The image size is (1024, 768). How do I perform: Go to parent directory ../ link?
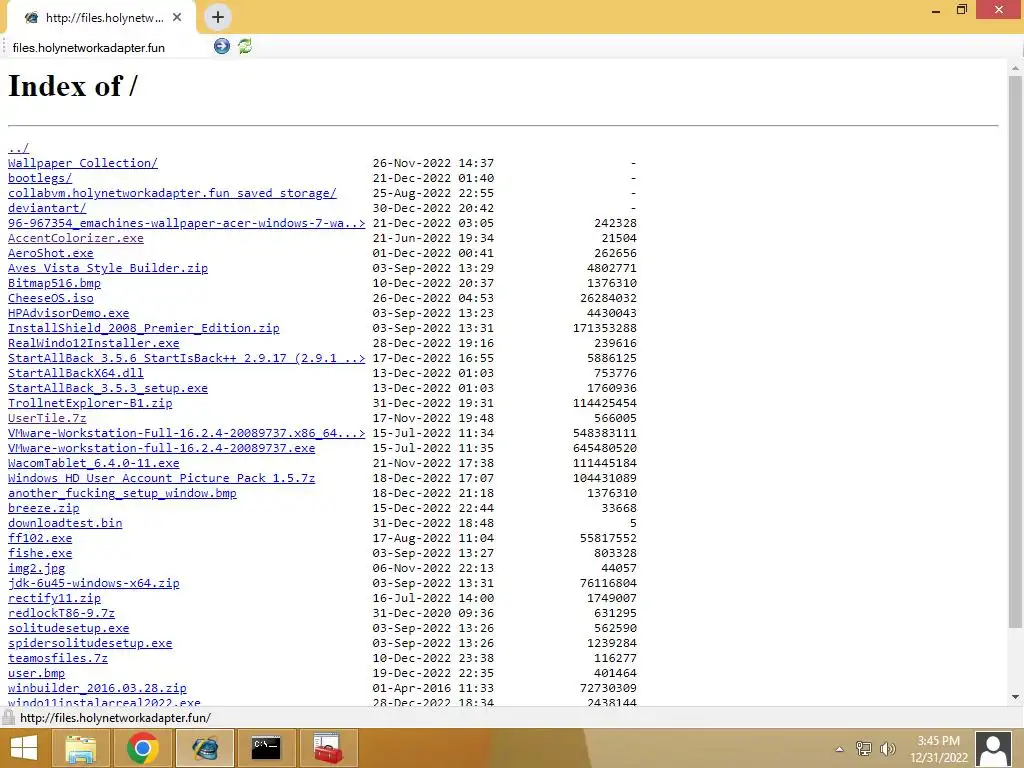18,148
